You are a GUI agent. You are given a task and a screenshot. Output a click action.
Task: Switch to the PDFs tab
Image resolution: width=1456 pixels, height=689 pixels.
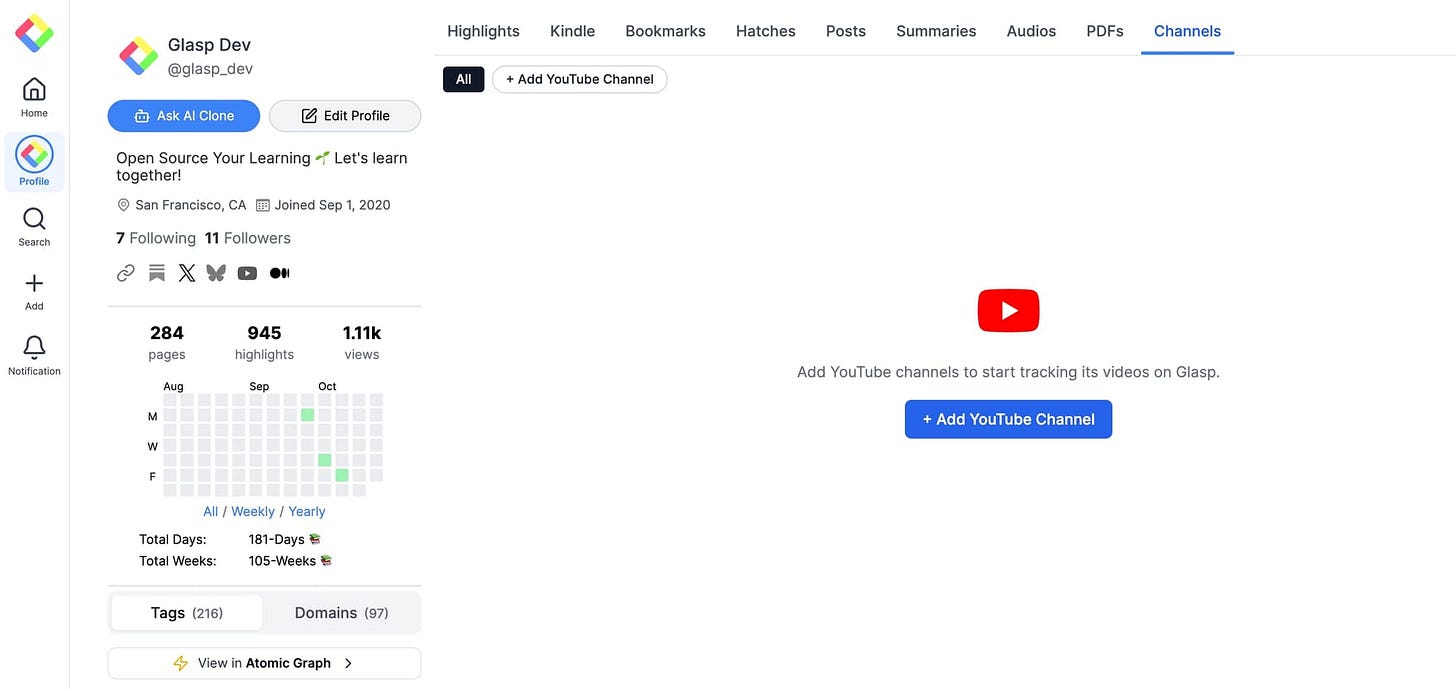(1105, 31)
